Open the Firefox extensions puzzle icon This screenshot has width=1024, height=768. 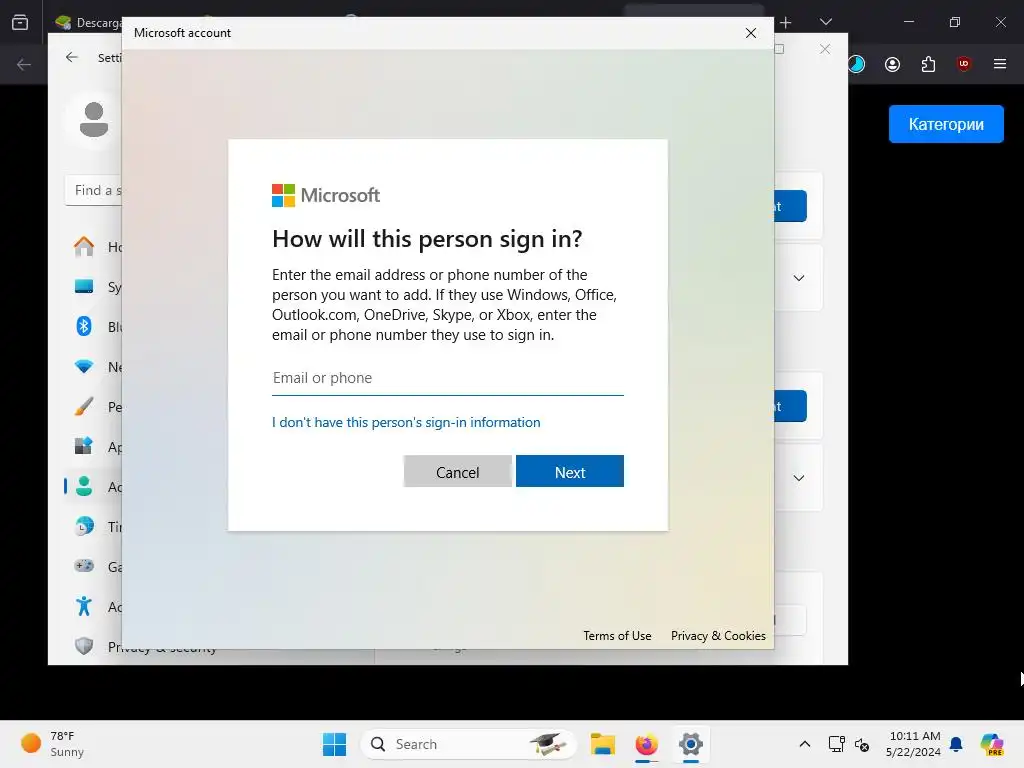tap(928, 64)
